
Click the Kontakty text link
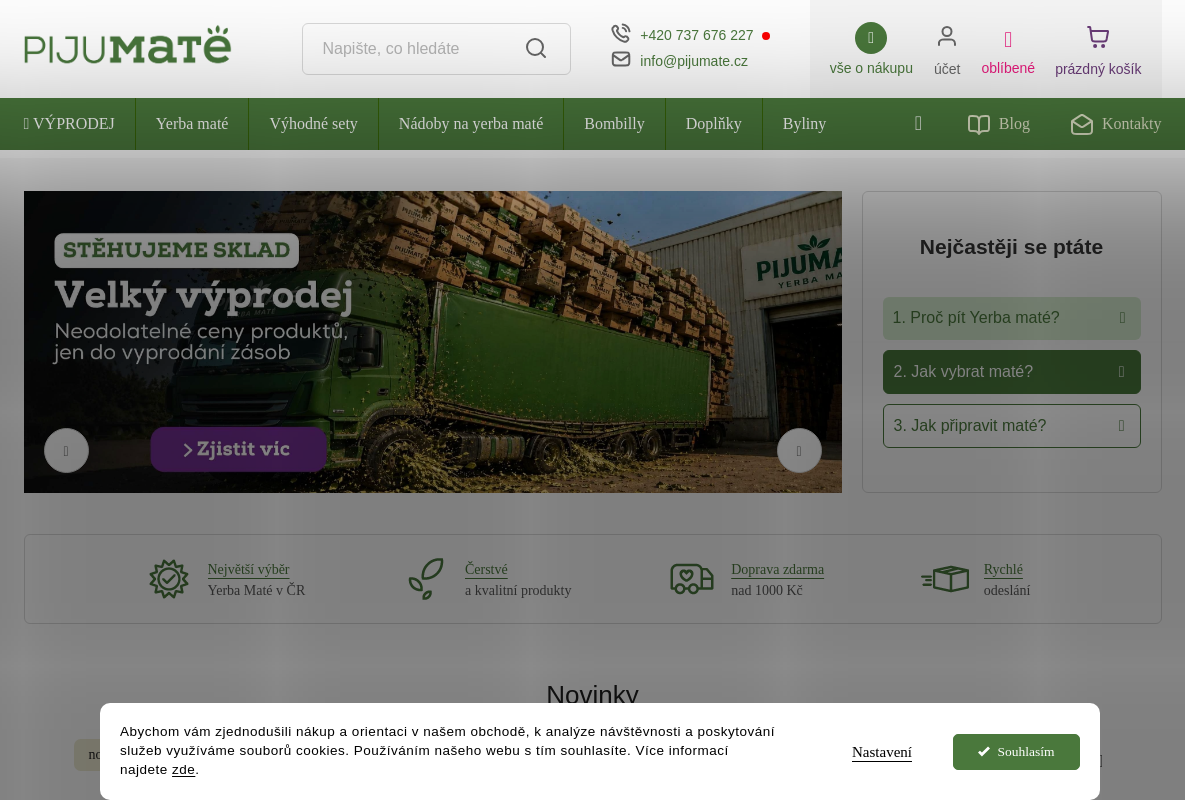(1131, 124)
